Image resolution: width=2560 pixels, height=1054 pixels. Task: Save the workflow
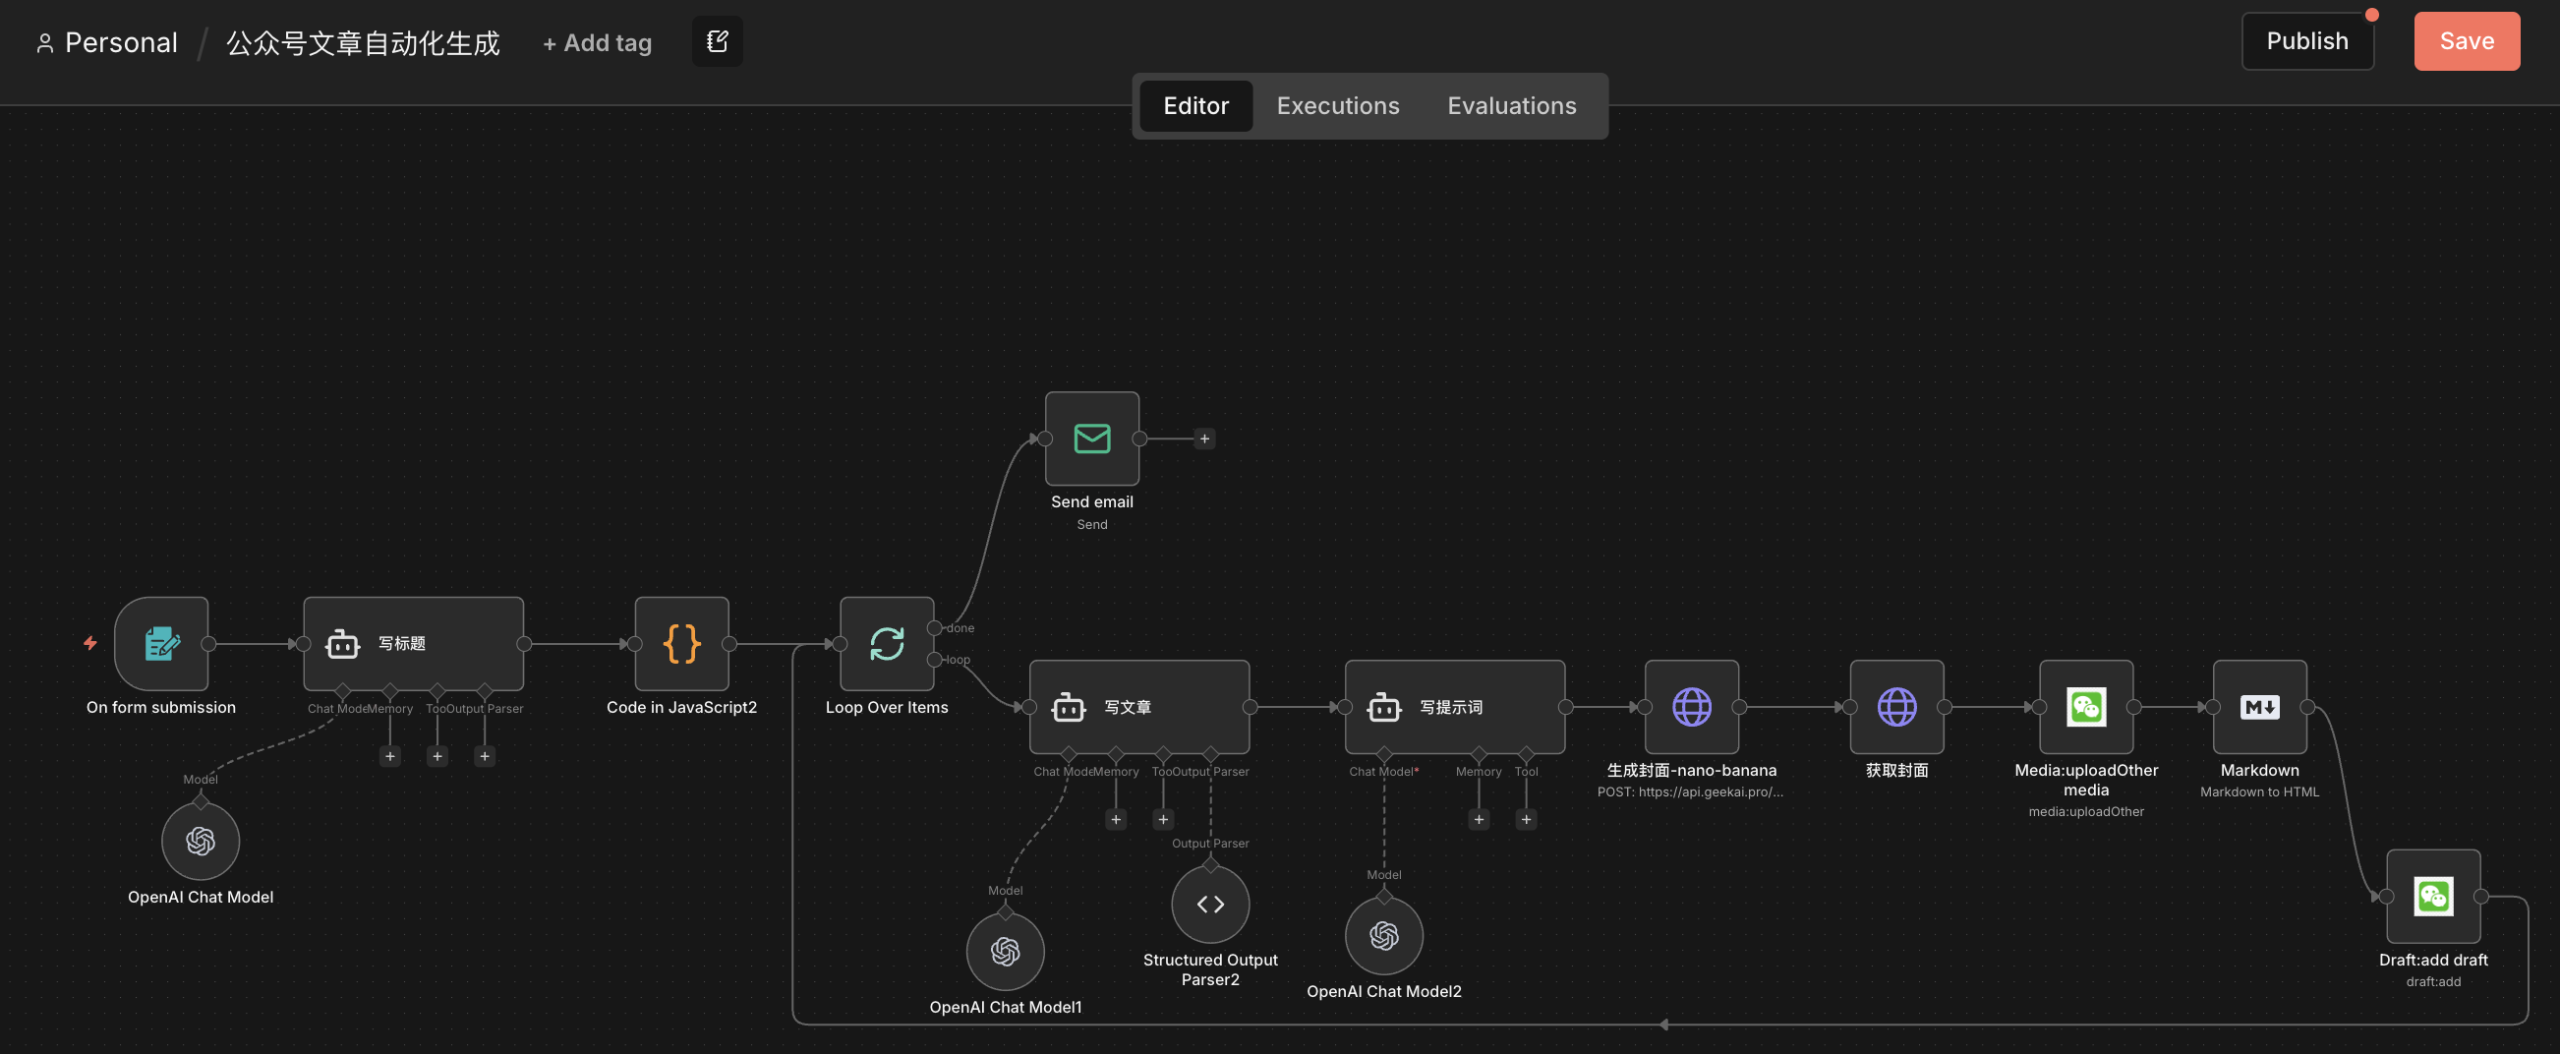[x=2466, y=41]
